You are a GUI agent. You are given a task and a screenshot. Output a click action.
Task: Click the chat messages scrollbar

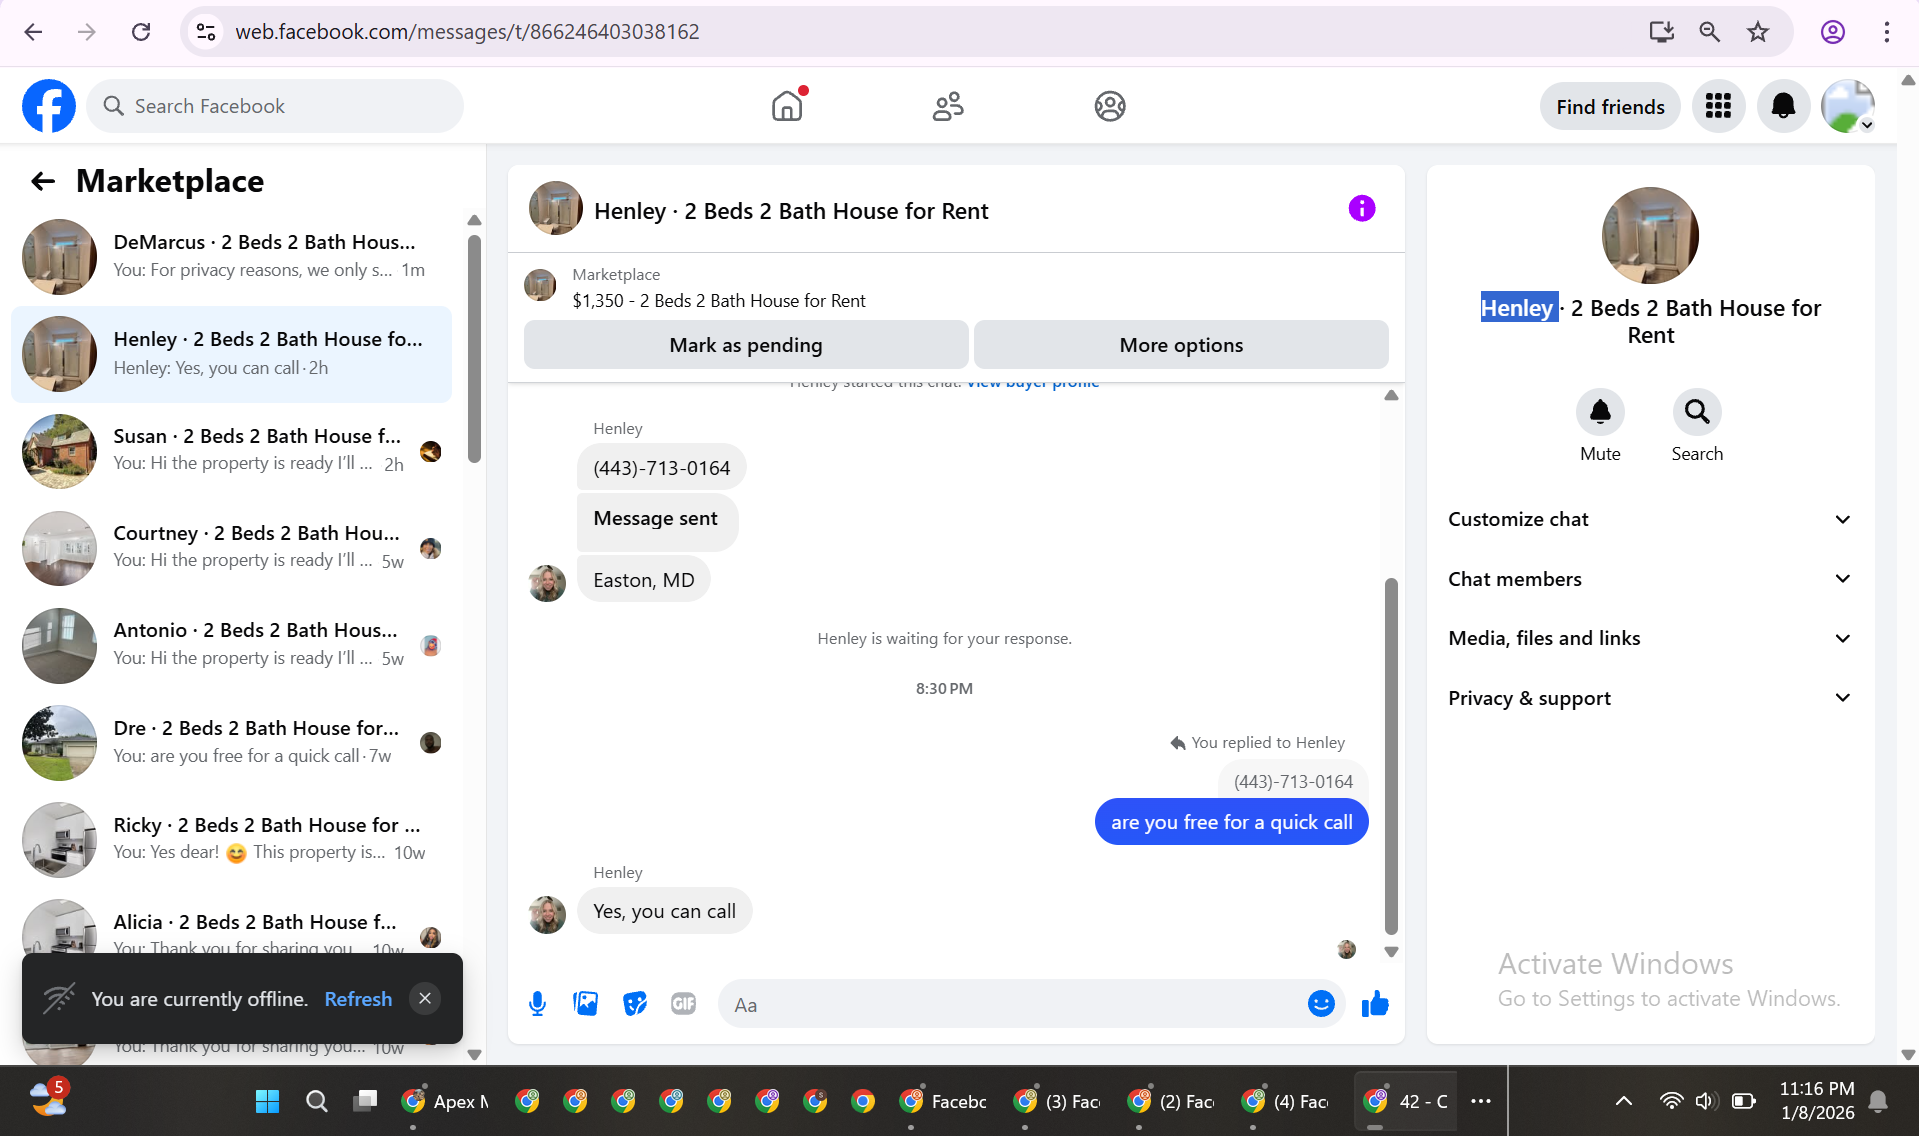tap(1391, 755)
